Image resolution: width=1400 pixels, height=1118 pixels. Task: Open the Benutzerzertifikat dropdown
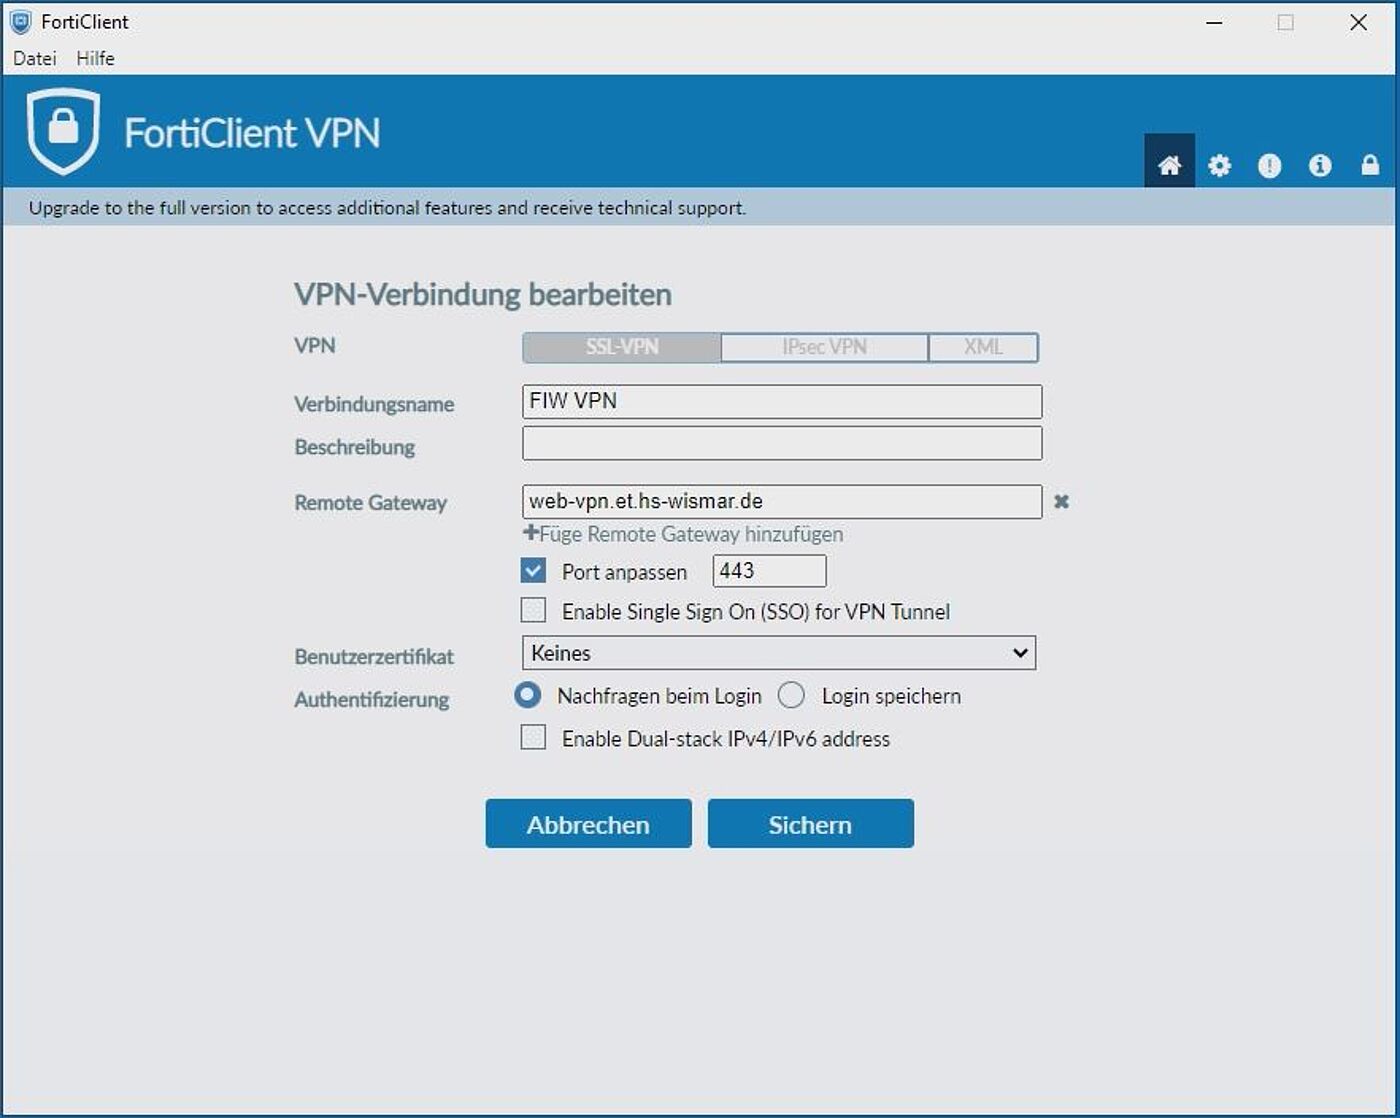(779, 653)
